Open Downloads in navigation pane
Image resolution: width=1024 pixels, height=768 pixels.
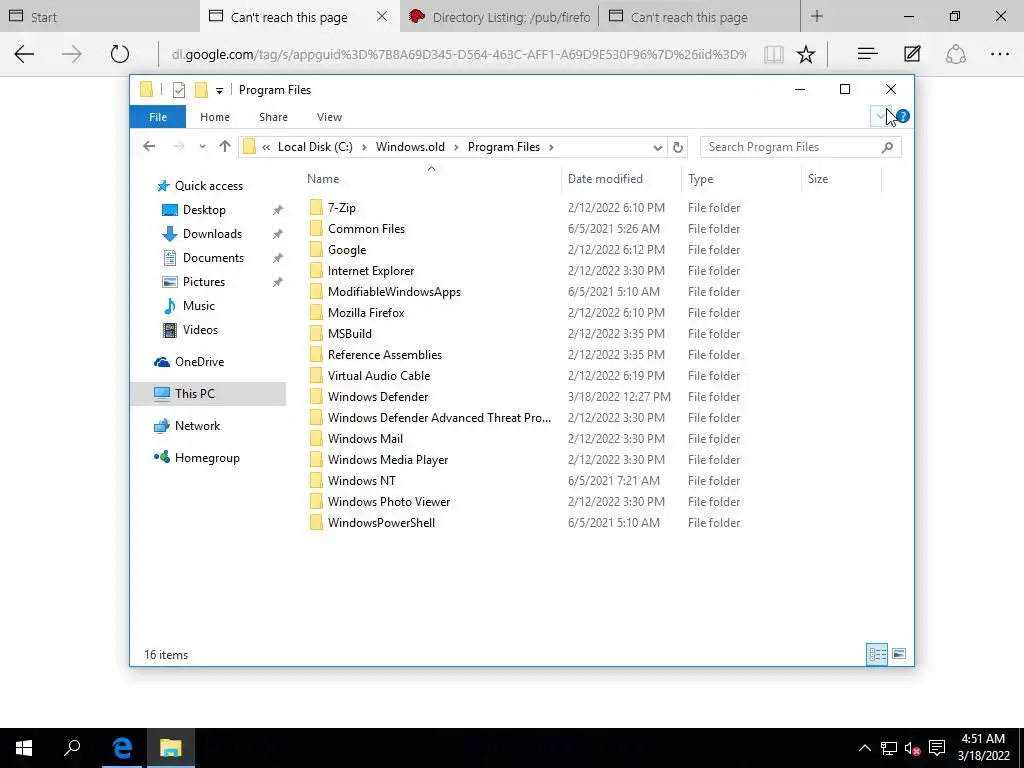tap(212, 234)
